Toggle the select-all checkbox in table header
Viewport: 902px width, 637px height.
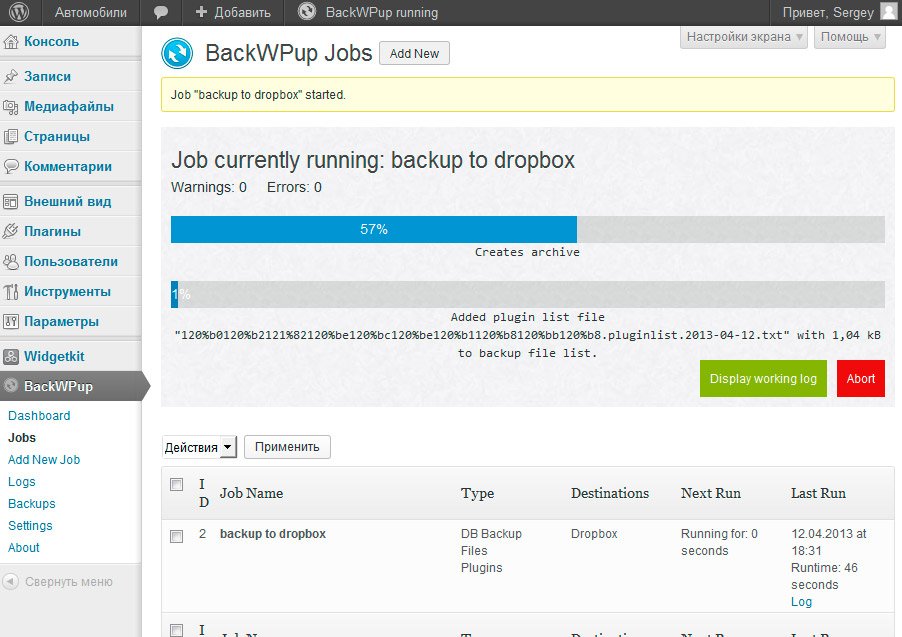pos(177,485)
